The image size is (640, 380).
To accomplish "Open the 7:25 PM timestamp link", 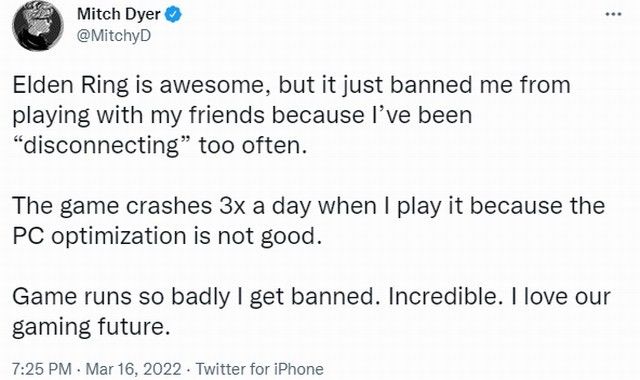I will click(x=42, y=369).
